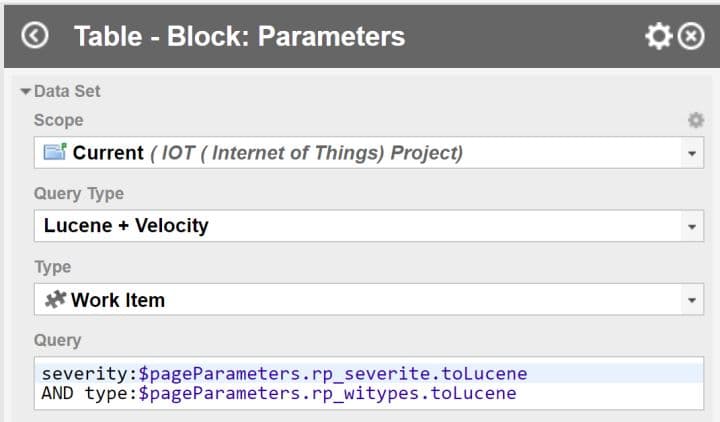Click the project icon in Scope field
Screen dimensions: 720x422
coord(55,153)
